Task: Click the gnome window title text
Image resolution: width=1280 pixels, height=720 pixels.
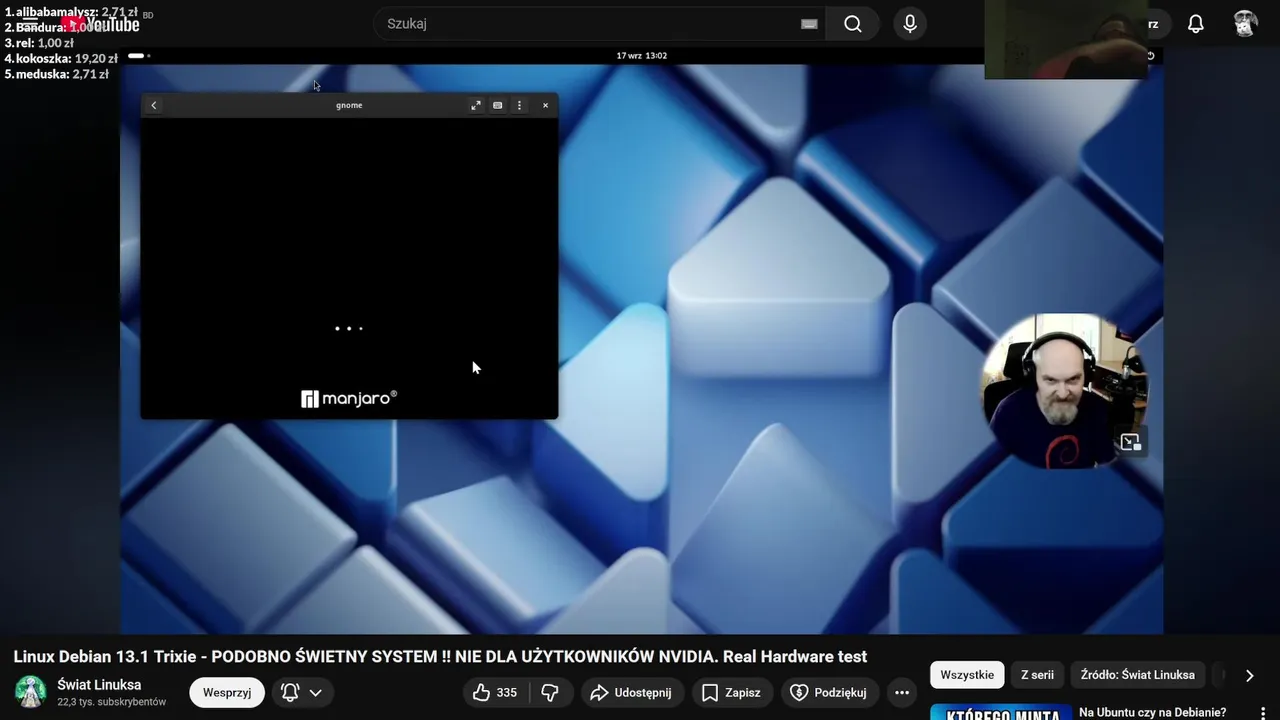Action: click(349, 105)
